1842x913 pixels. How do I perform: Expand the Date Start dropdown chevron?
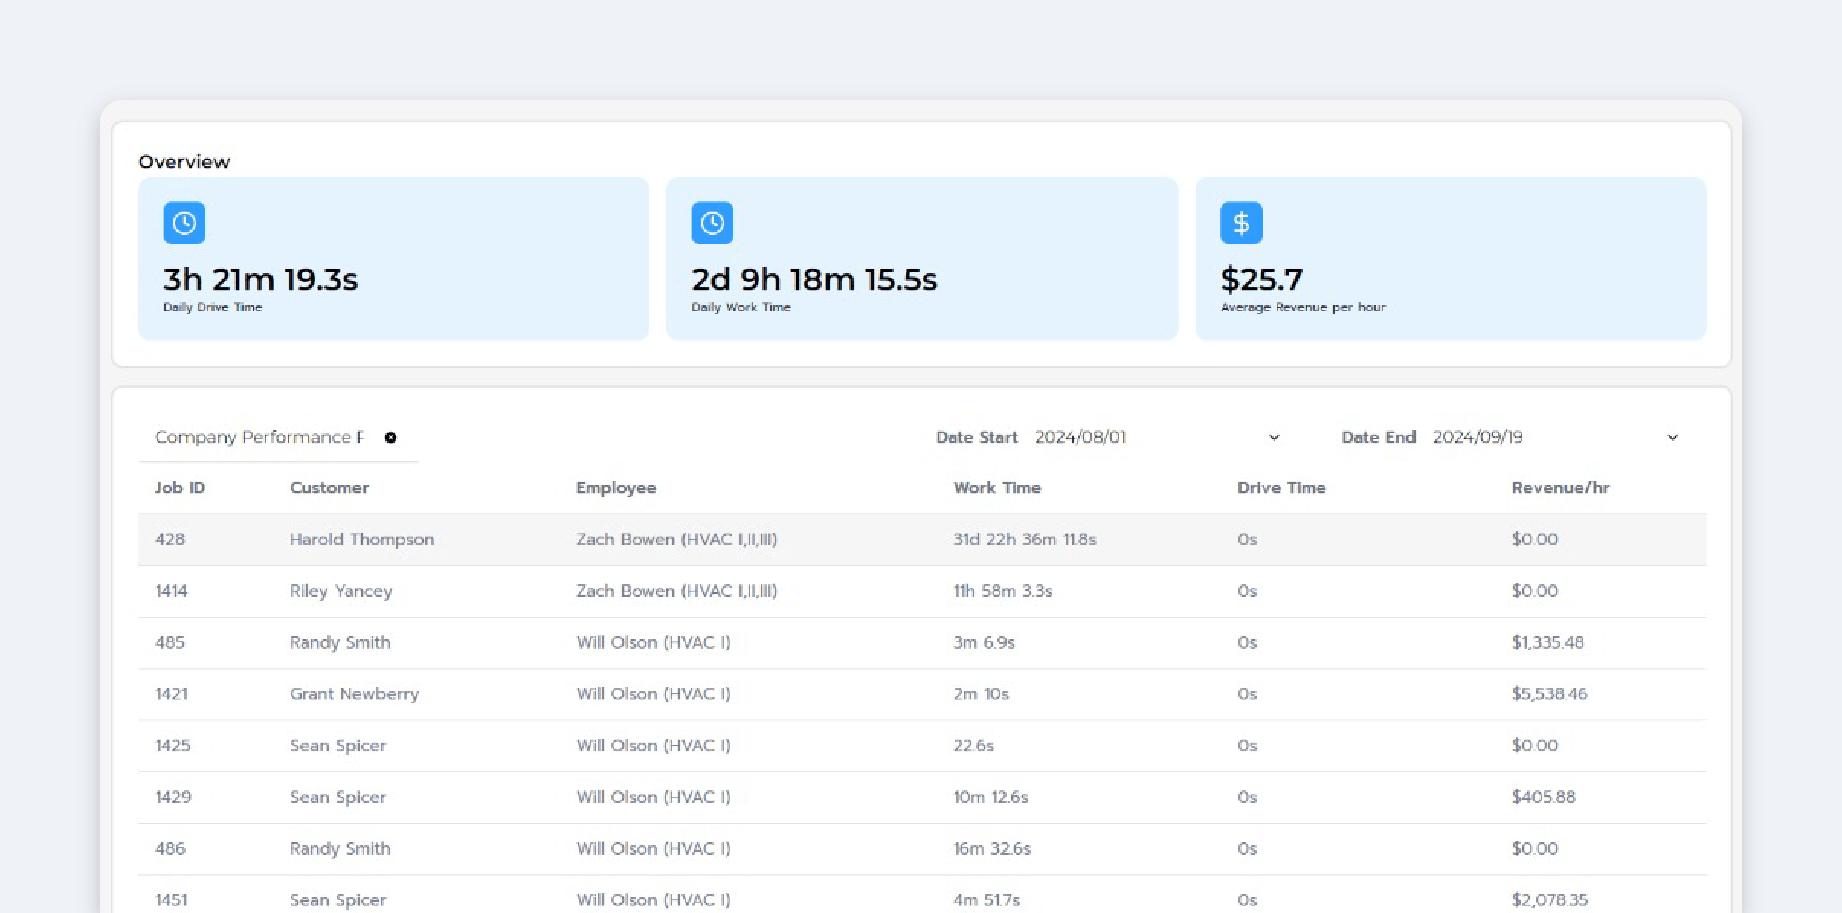click(1274, 438)
